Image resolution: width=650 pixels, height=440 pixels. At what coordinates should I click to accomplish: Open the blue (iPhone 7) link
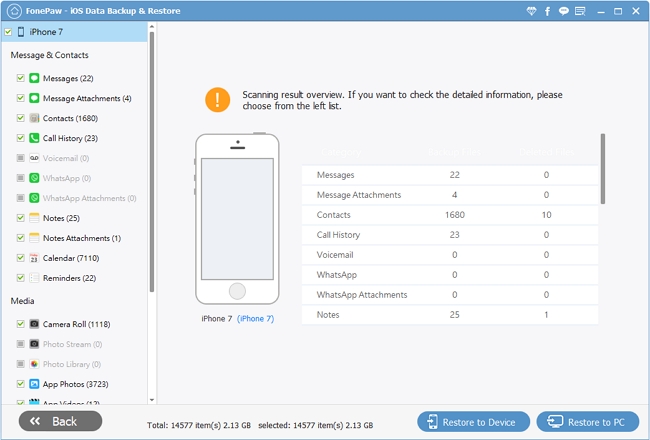coord(255,318)
